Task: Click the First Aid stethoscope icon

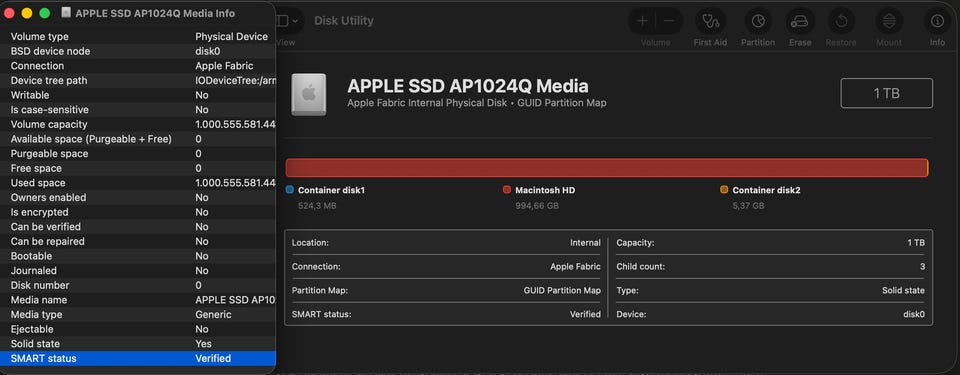Action: [710, 21]
